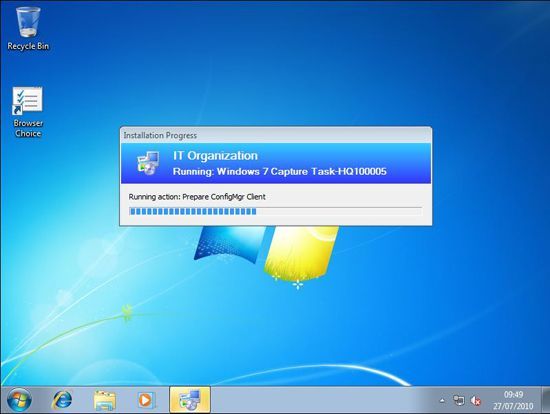The image size is (550, 414).
Task: Click the muted volume tray icon
Action: click(475, 401)
